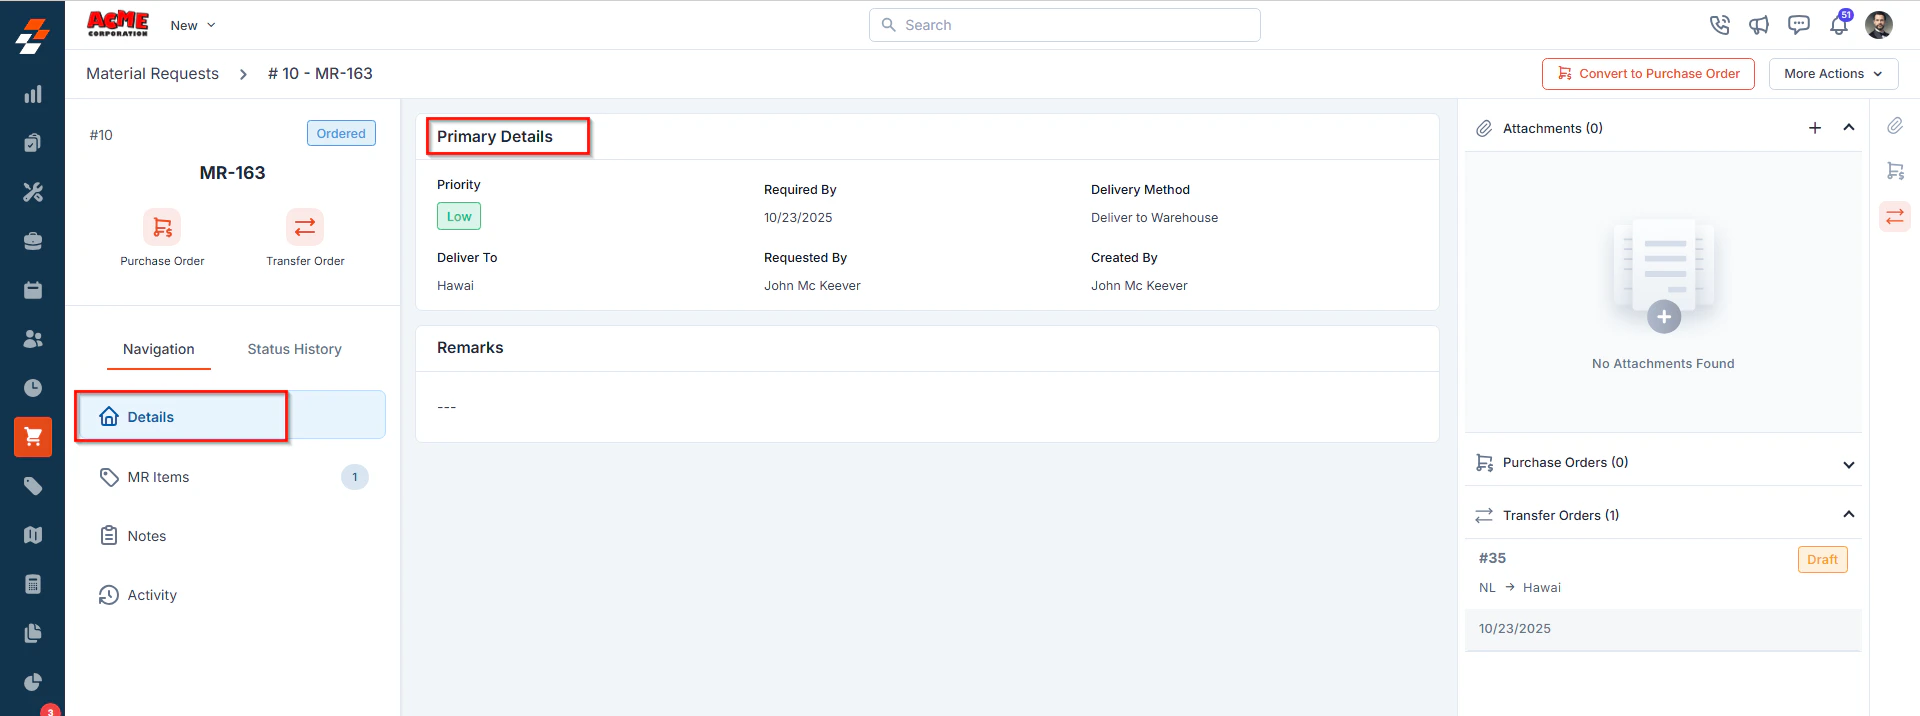This screenshot has width=1920, height=716.
Task: Click the Deliver To value Hawai
Action: tap(455, 286)
